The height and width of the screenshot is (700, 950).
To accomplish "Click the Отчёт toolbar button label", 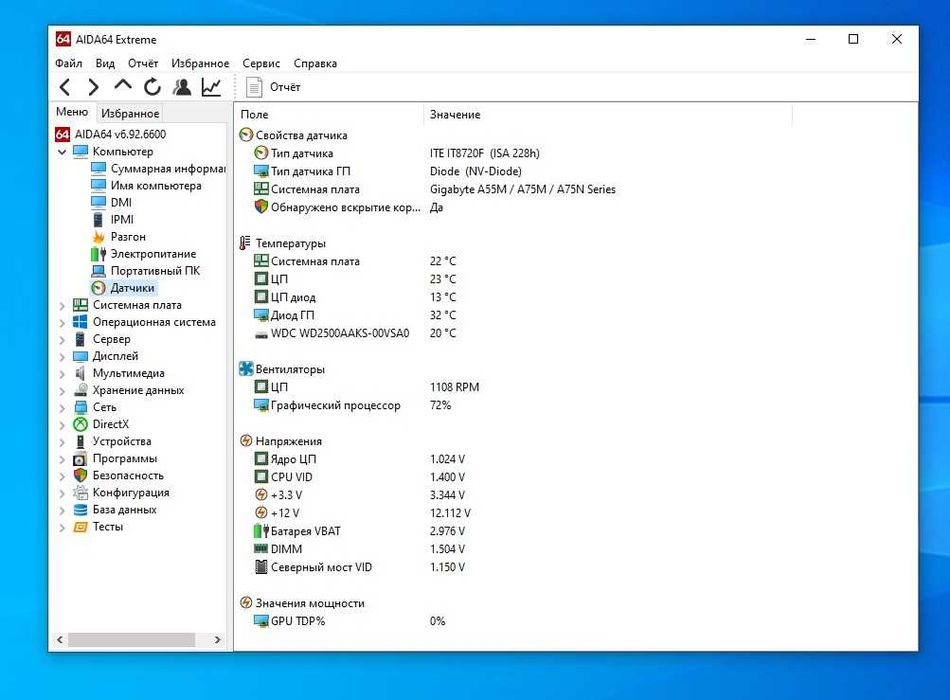I will pos(285,87).
